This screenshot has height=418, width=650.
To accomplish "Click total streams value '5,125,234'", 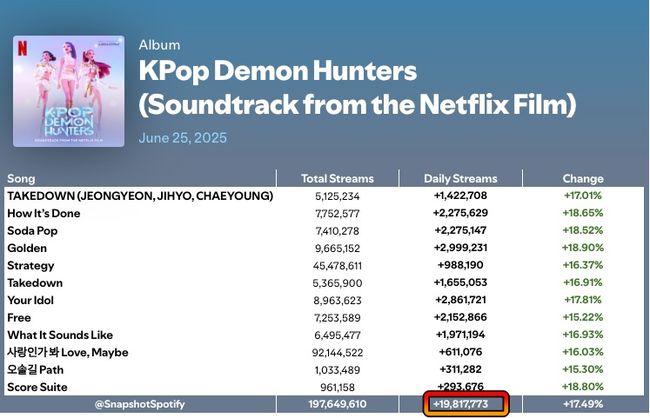I will point(337,196).
